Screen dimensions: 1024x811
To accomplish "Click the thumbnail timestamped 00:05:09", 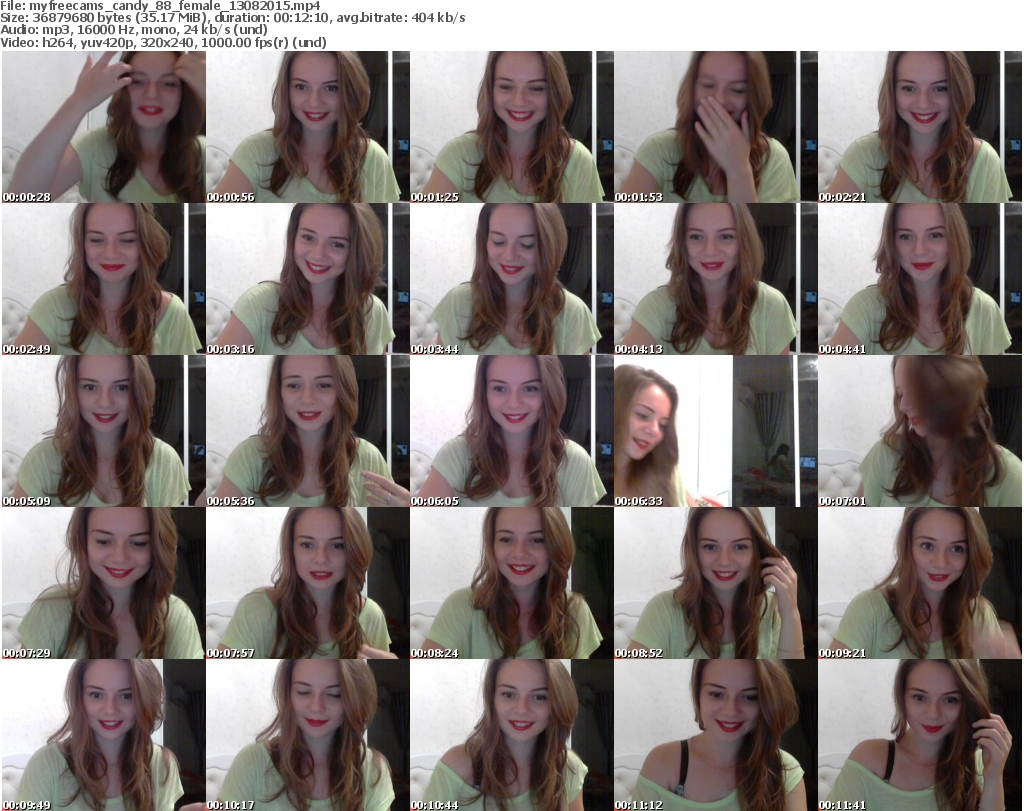I will tap(104, 431).
